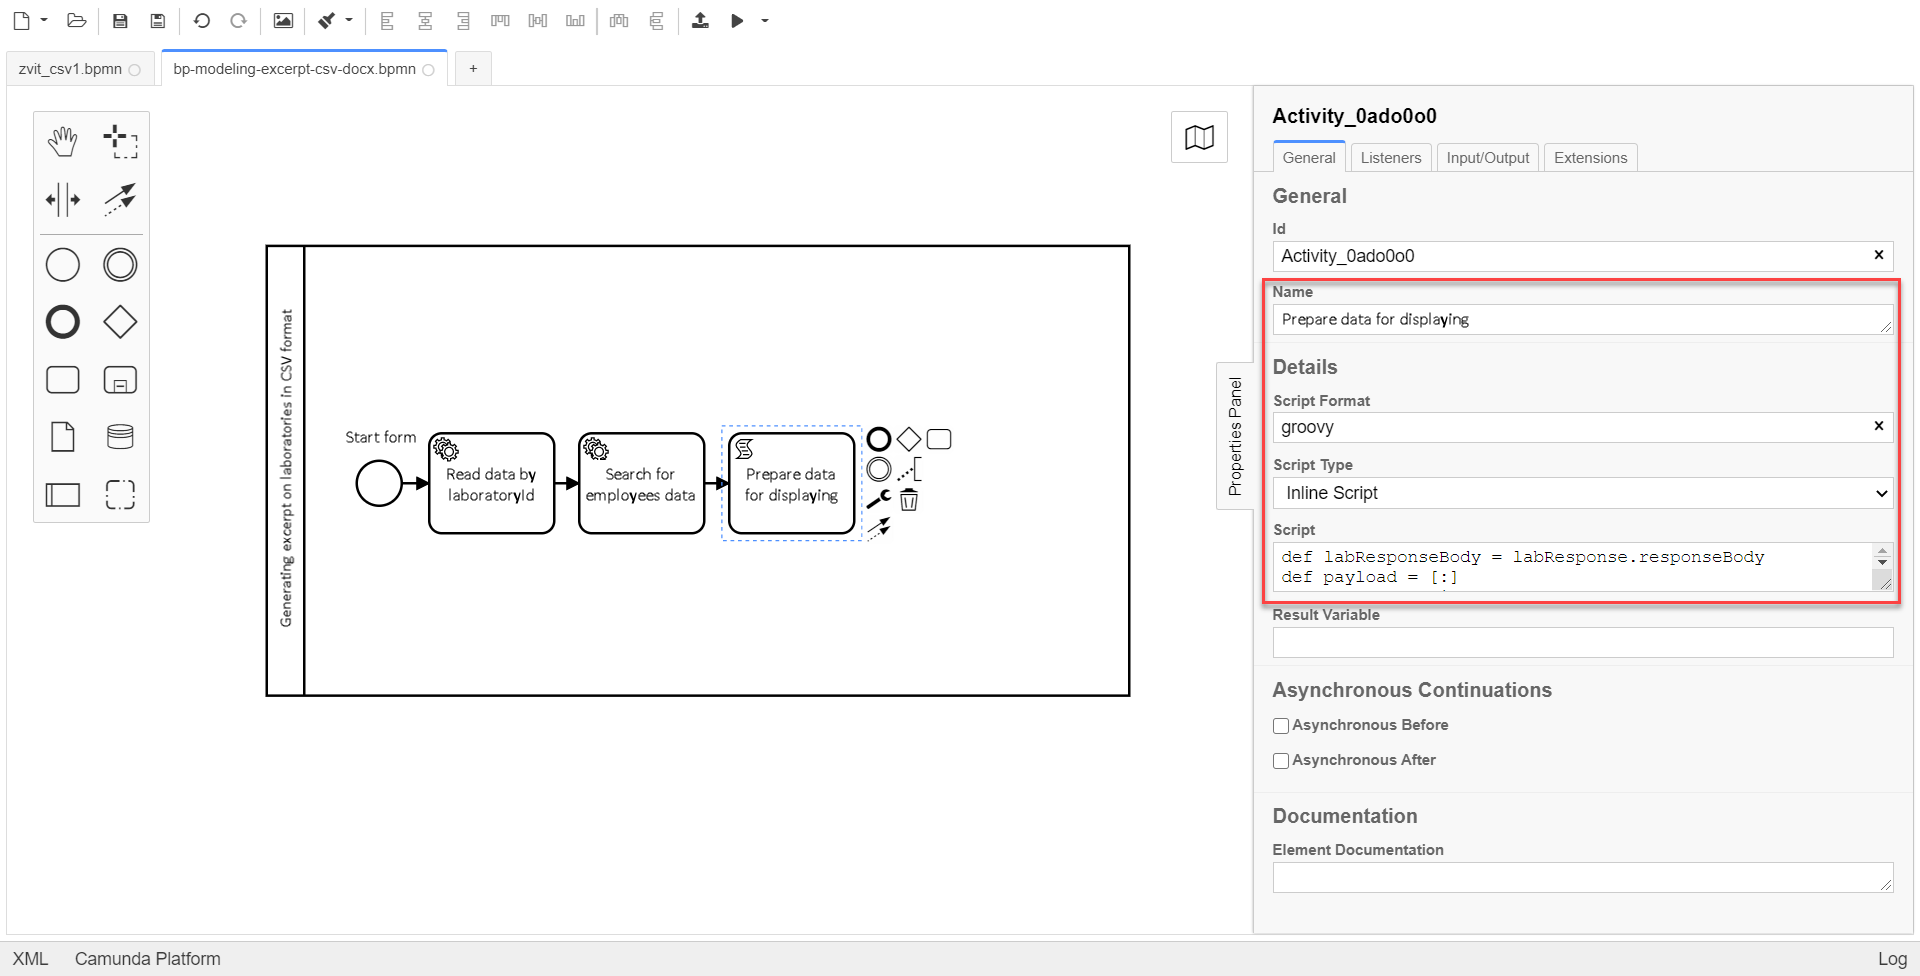
Task: Open the Listeners properties tab
Action: [1390, 158]
